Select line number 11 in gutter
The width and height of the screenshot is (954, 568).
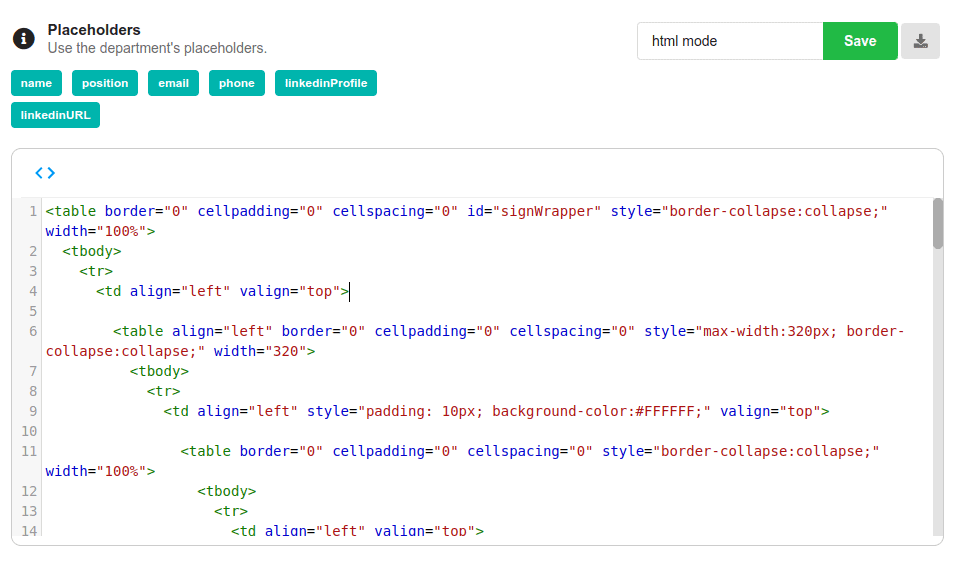tap(29, 451)
